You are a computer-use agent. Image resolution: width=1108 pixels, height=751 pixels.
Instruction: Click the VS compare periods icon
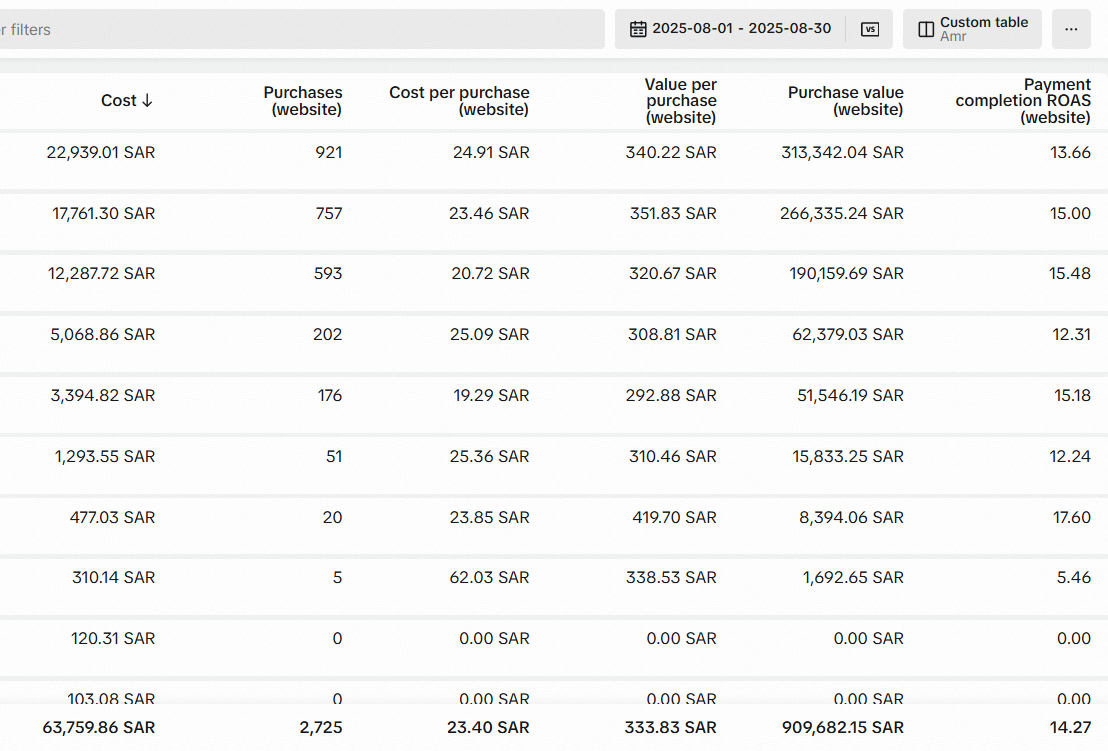(870, 29)
